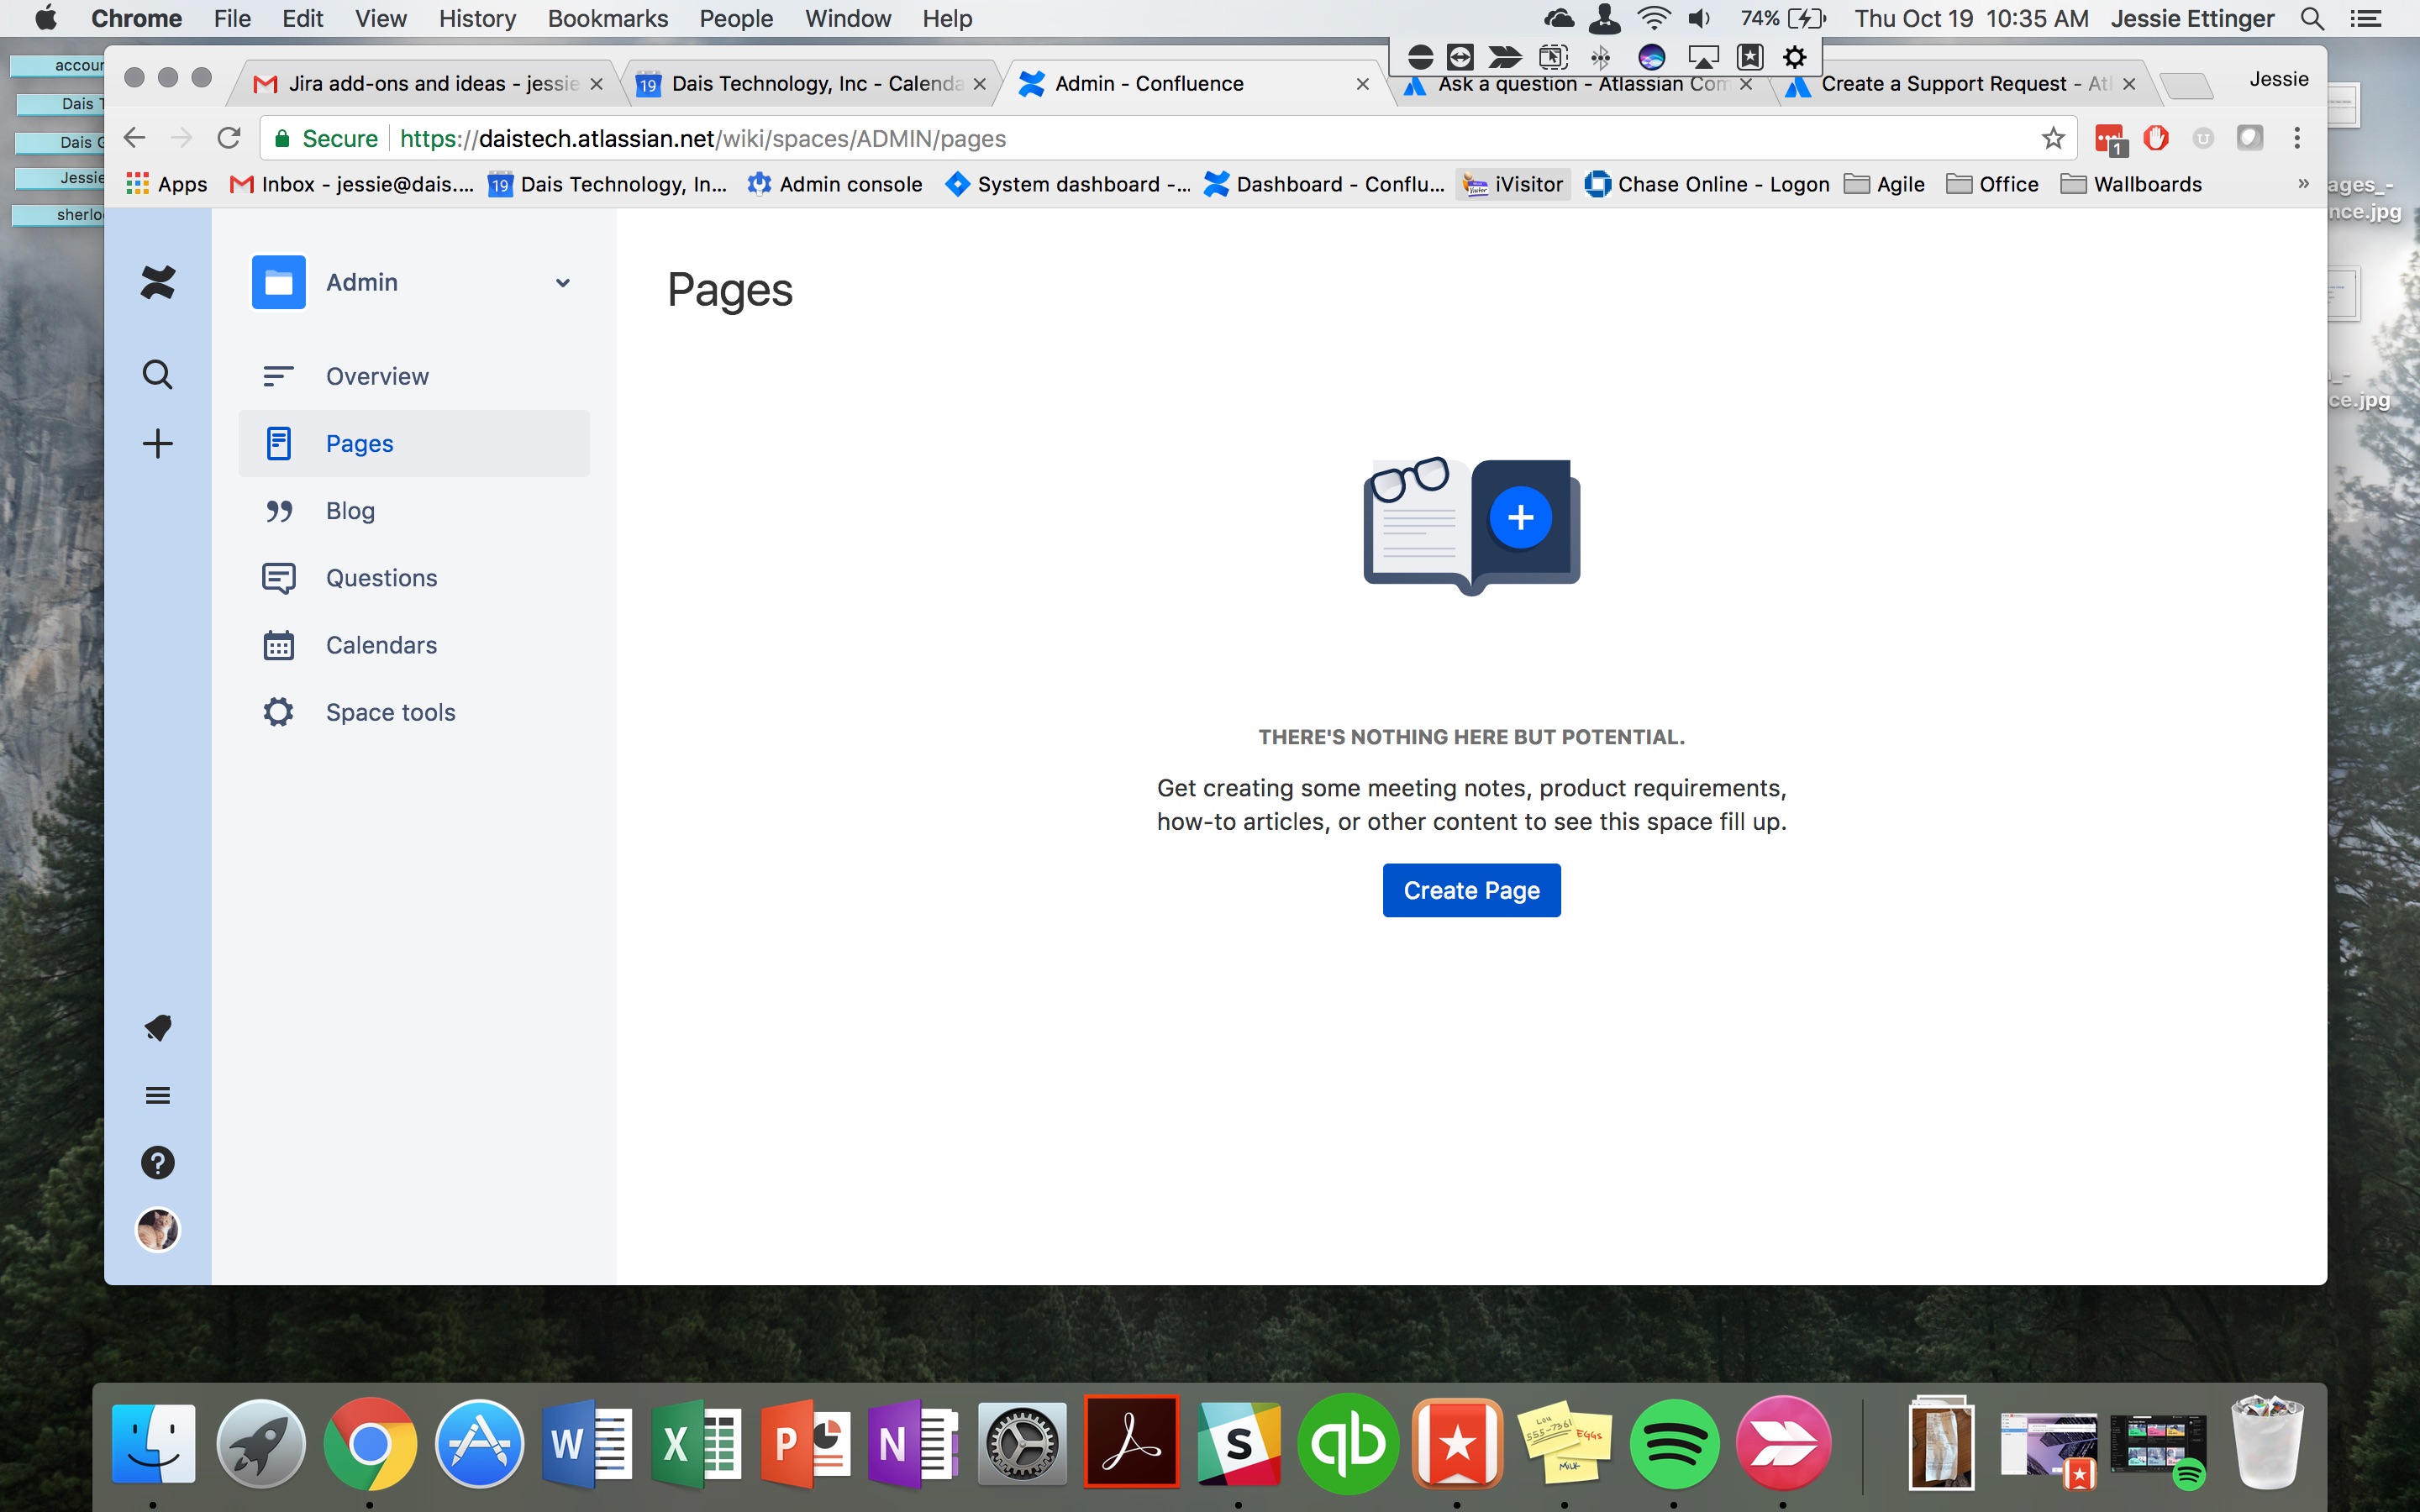Click the user profile avatar in the sidebar

coord(158,1229)
